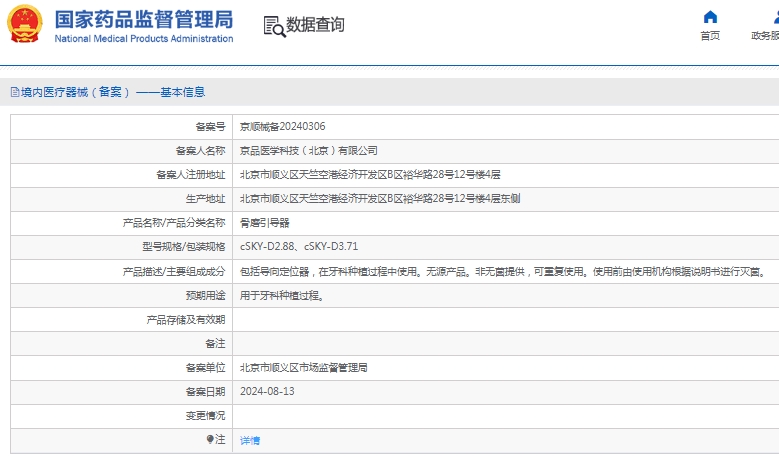This screenshot has width=779, height=460.
Task: Click the 备案单位 row label
Action: click(x=205, y=368)
